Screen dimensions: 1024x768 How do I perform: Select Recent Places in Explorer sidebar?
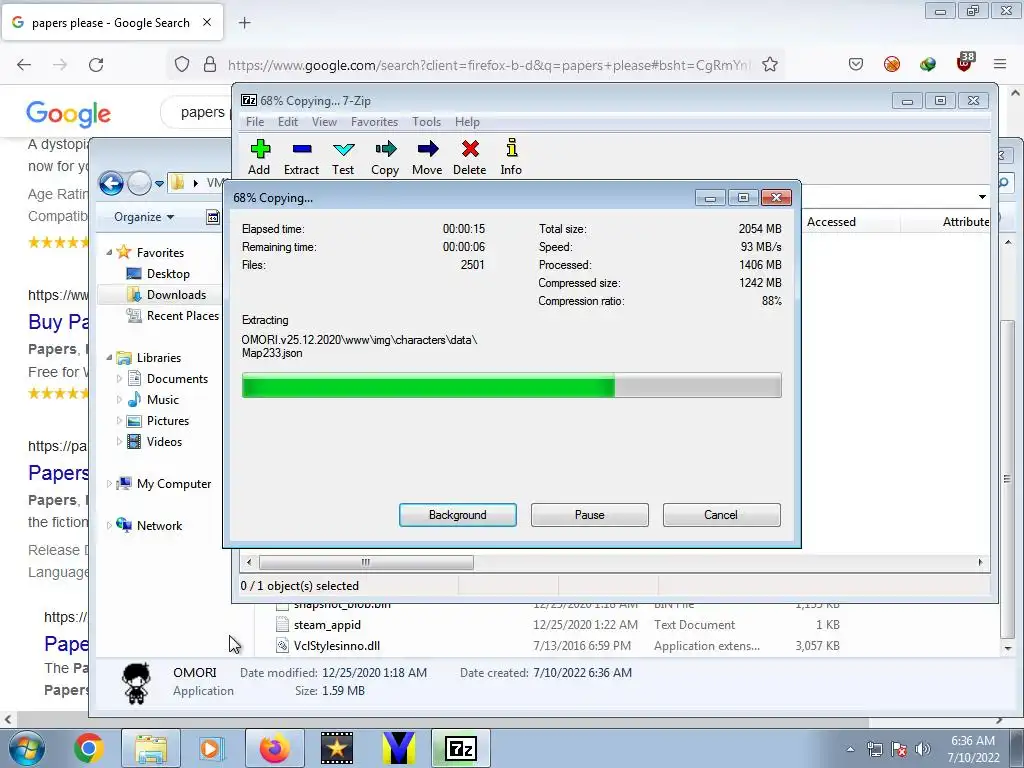click(x=173, y=315)
